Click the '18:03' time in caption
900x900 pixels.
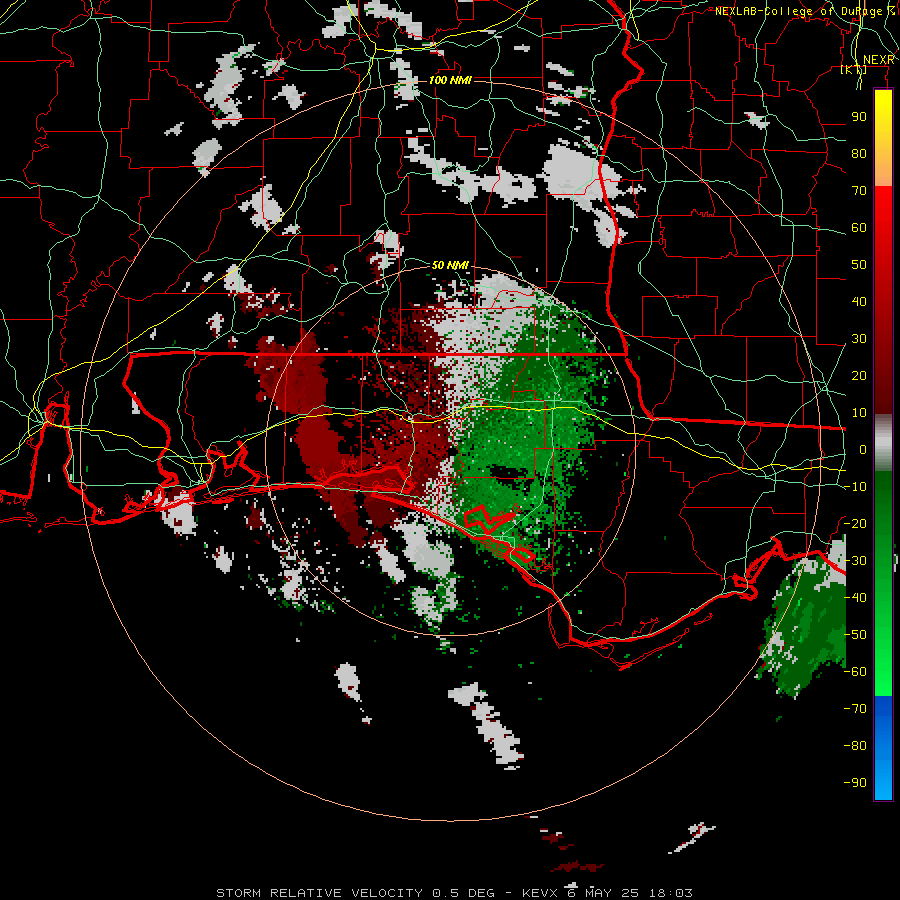coord(671,893)
